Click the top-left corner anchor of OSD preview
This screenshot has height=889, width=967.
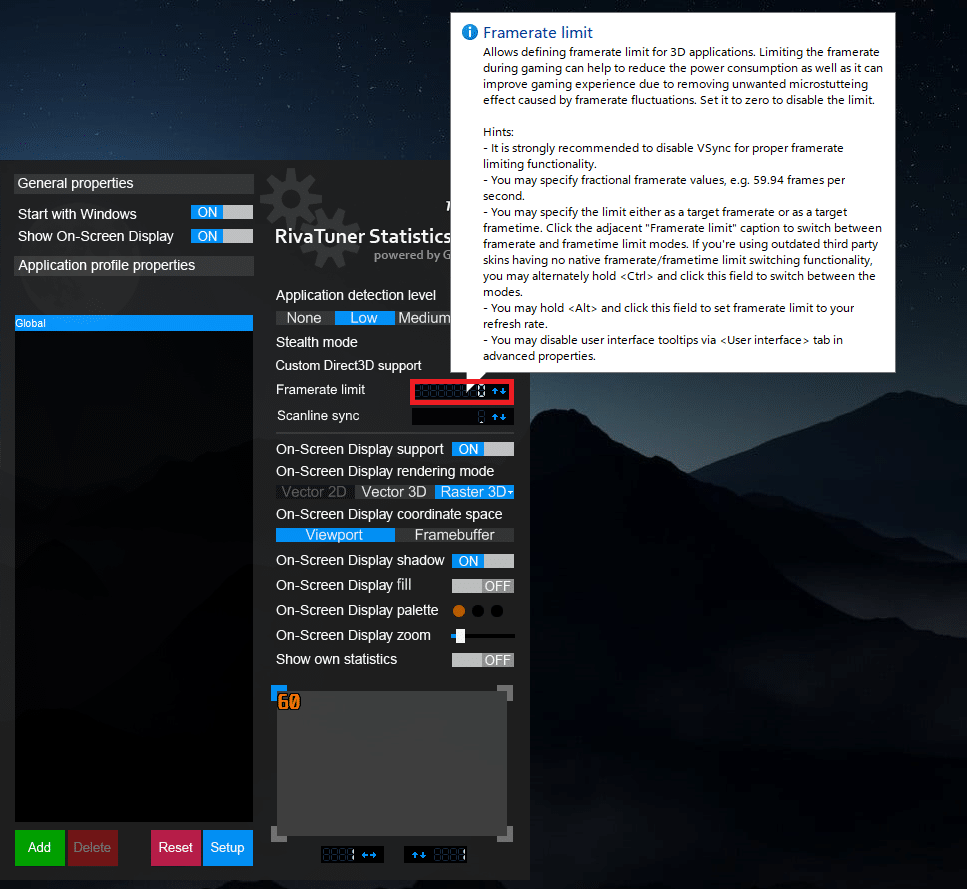[279, 692]
